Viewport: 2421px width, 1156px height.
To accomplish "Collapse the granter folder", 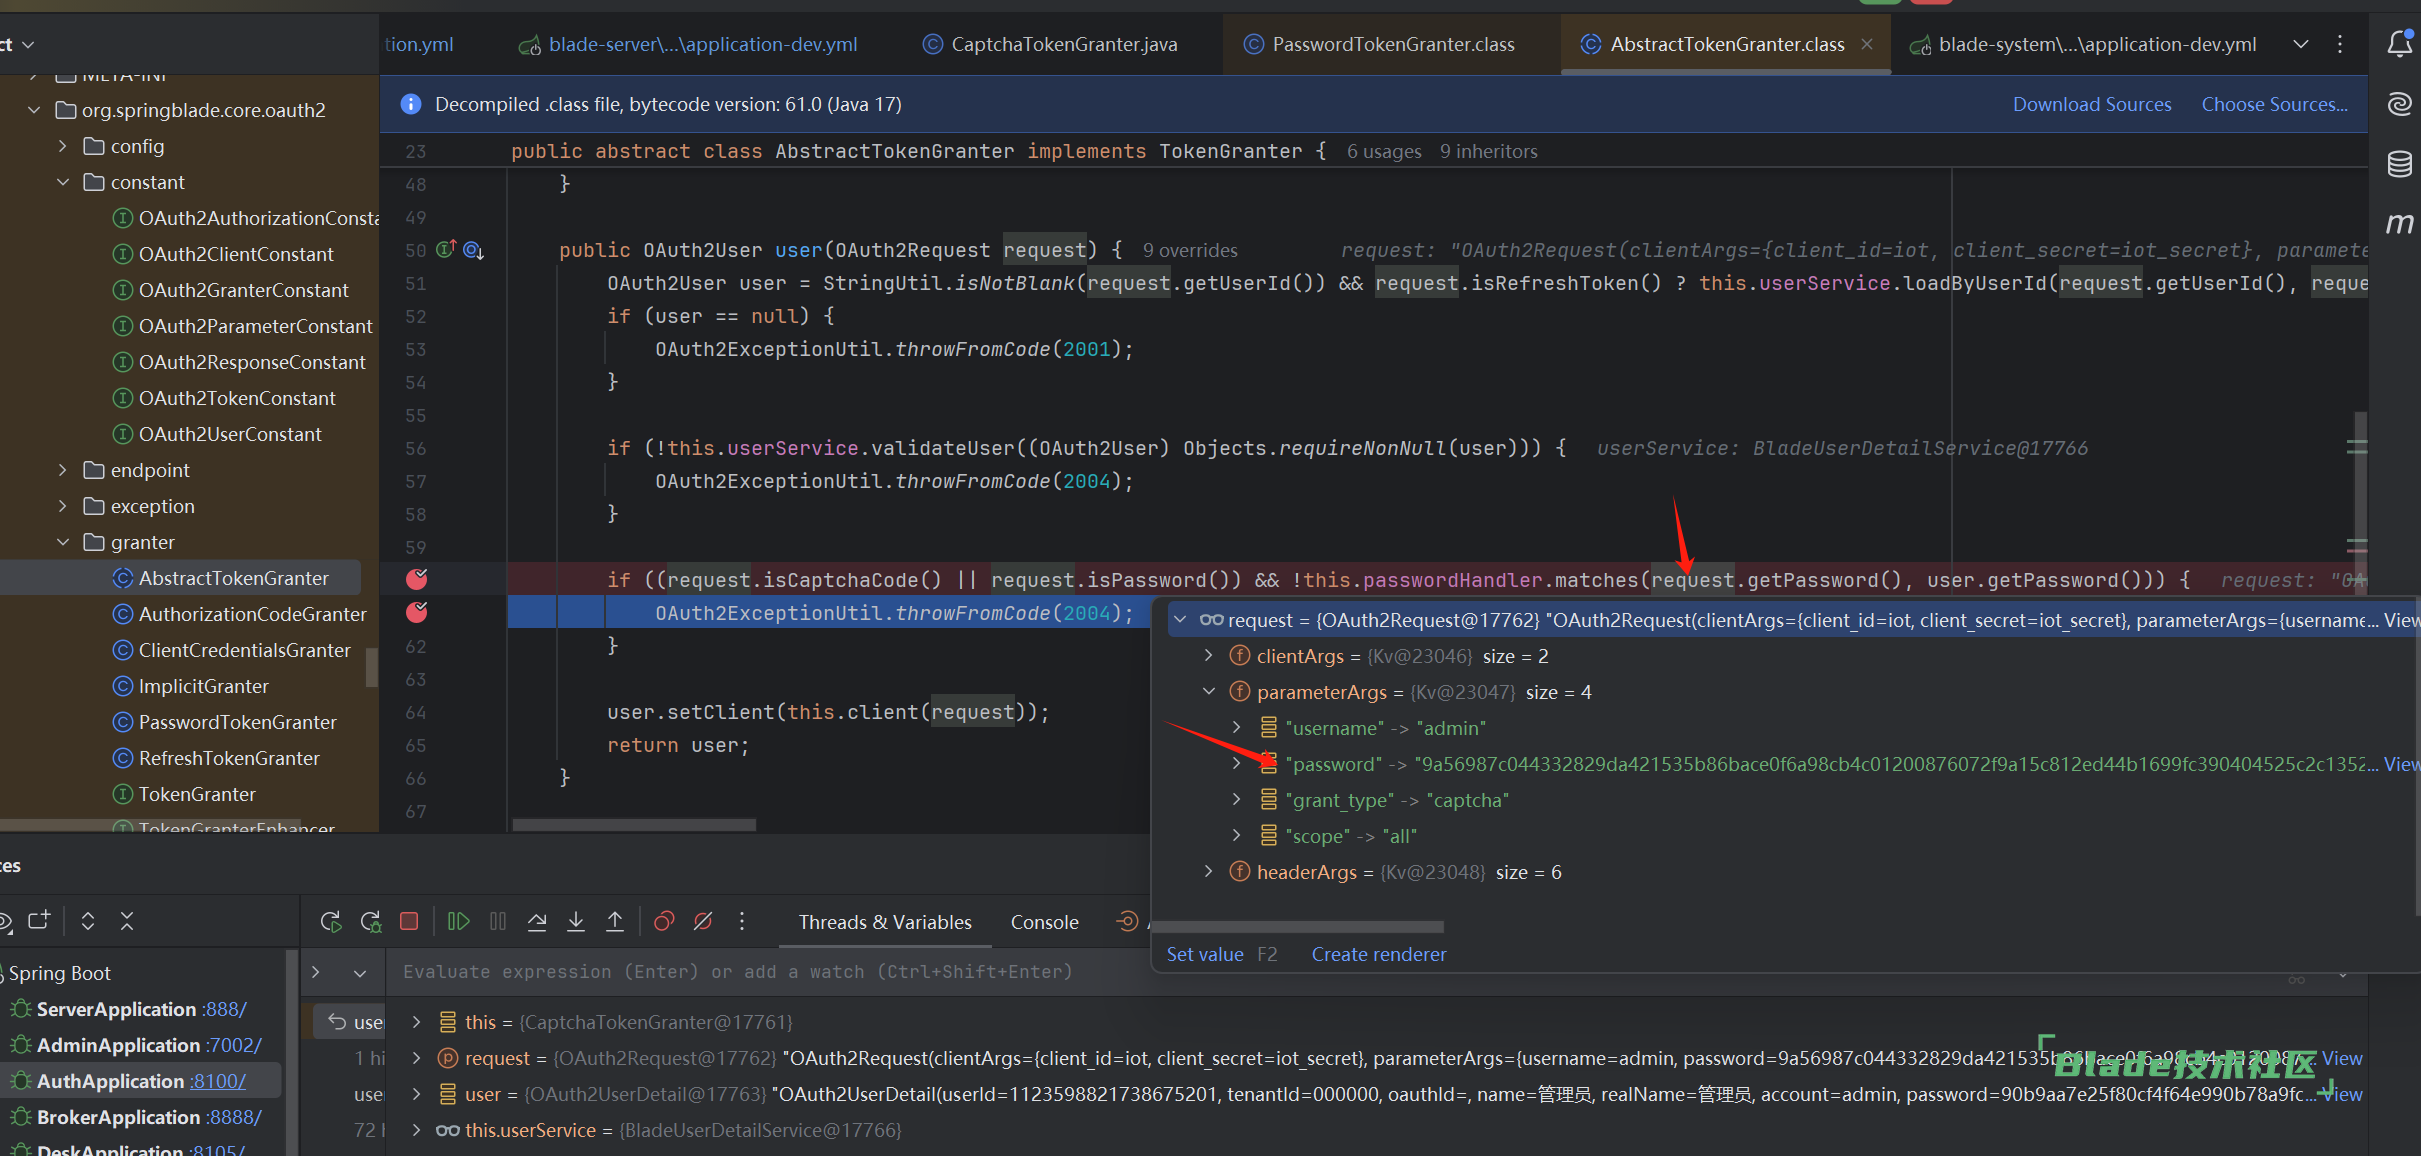I will click(63, 542).
